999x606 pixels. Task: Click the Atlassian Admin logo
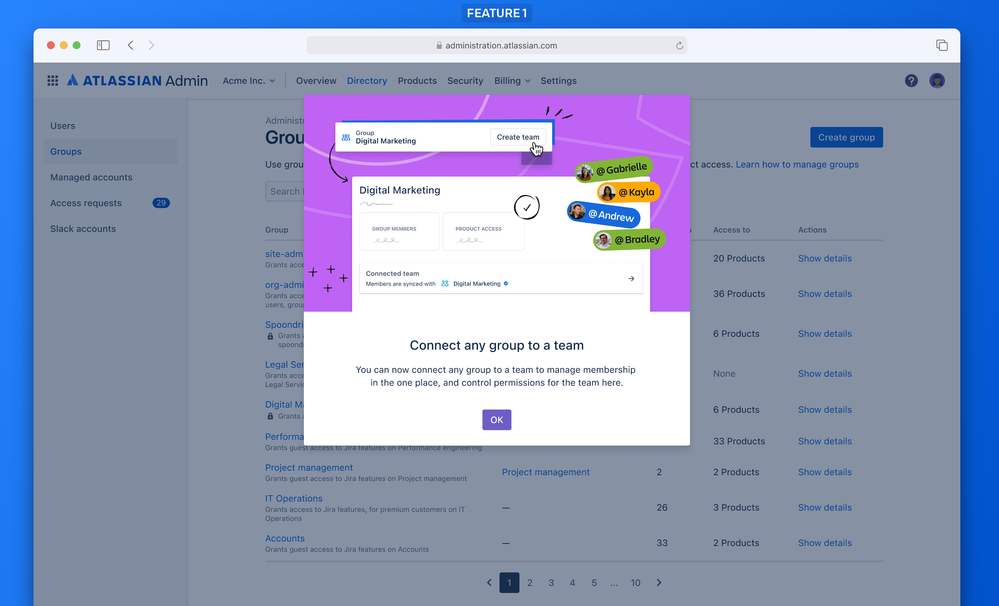tap(138, 80)
